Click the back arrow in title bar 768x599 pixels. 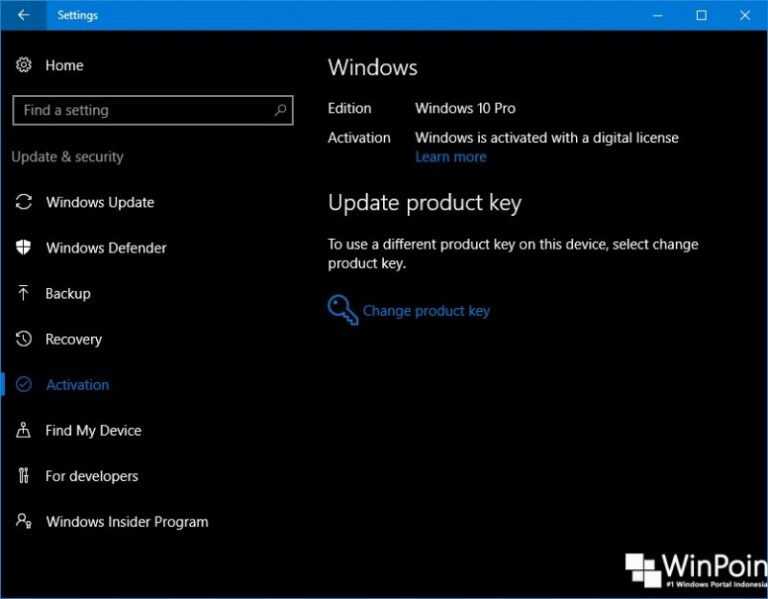pyautogui.click(x=23, y=15)
